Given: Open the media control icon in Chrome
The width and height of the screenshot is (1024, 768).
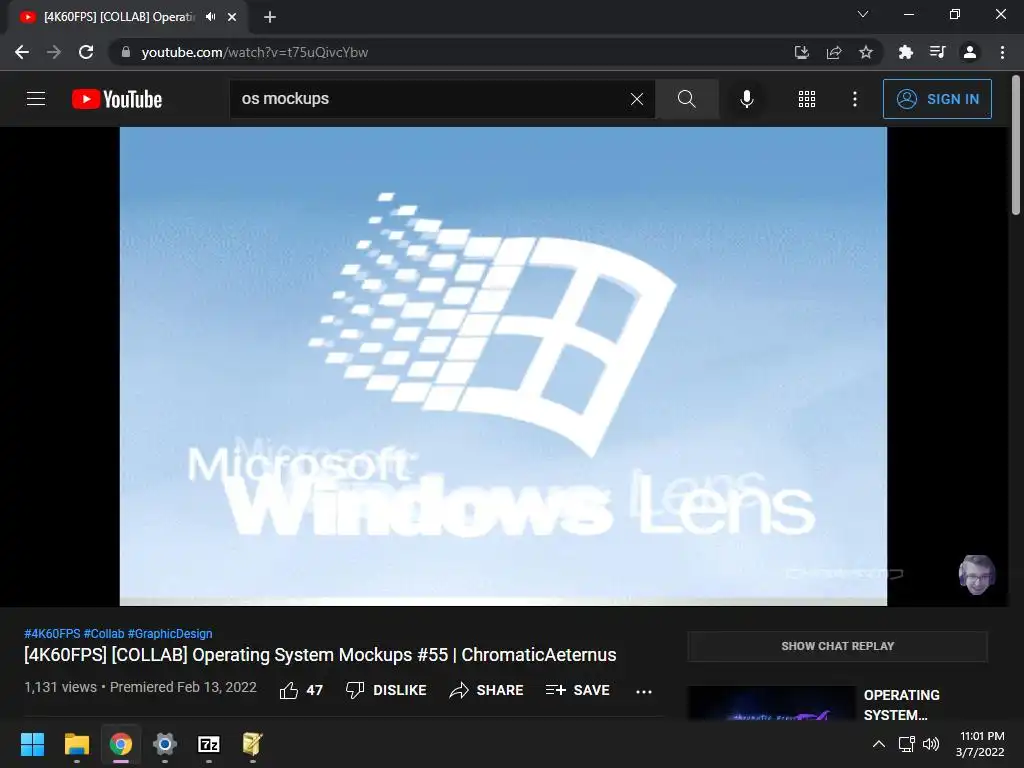Looking at the screenshot, I should (937, 52).
